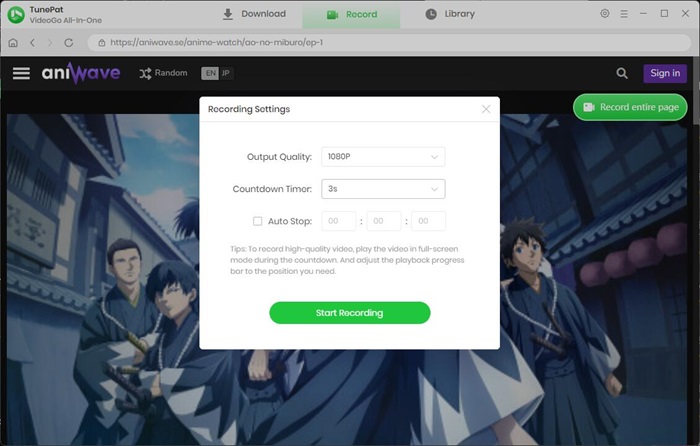Switch to the Download tab
Viewport: 700px width, 446px height.
(254, 14)
